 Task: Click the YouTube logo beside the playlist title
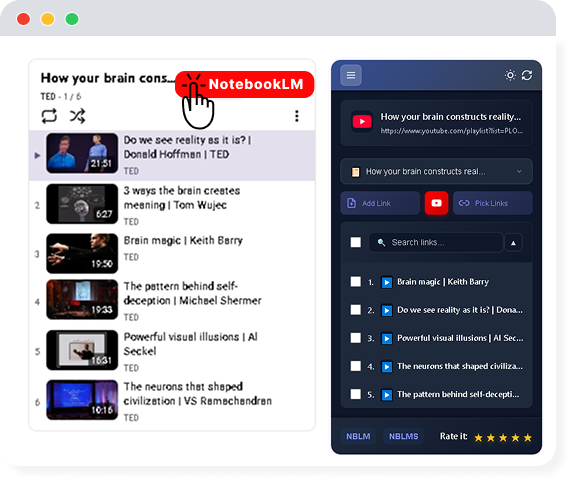click(x=362, y=122)
